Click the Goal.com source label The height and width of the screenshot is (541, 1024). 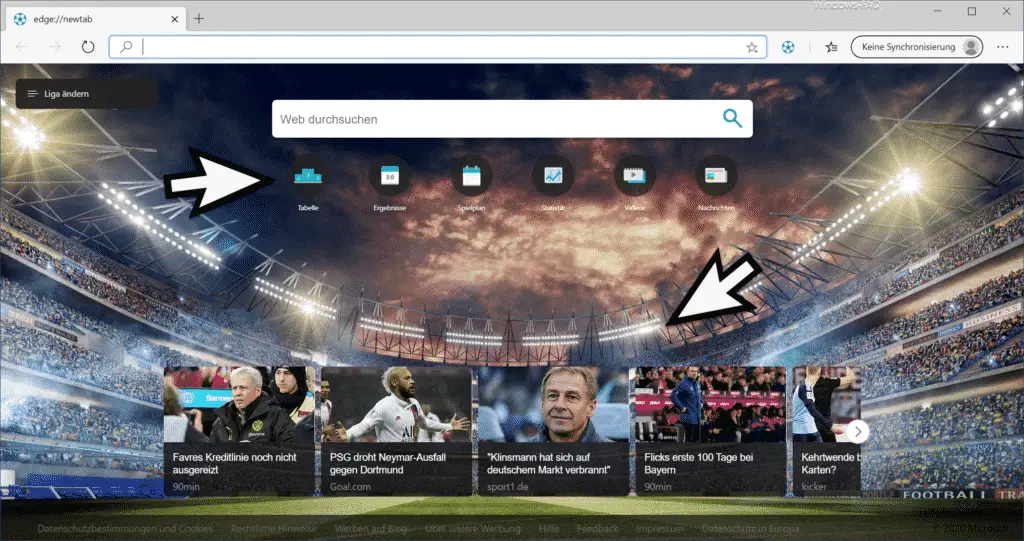(x=350, y=487)
